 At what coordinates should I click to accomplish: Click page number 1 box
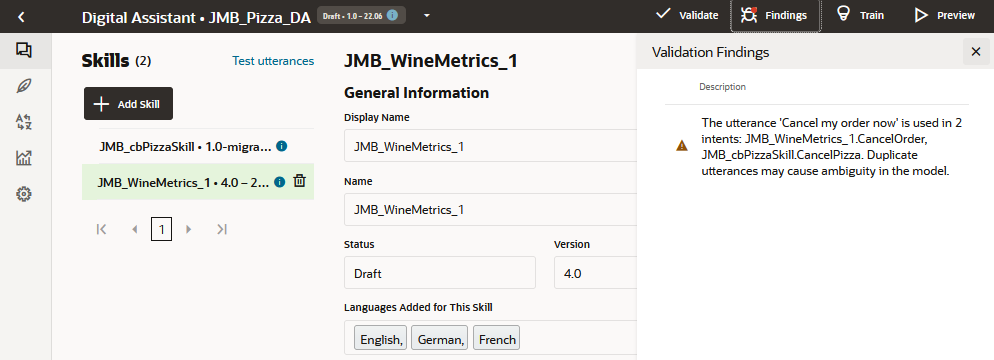click(x=162, y=229)
